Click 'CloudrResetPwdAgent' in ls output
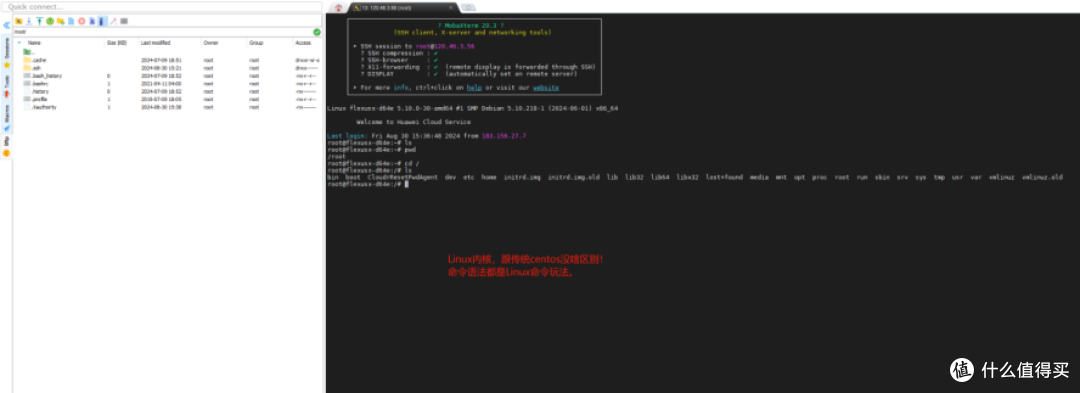1080x393 pixels. pyautogui.click(x=402, y=177)
